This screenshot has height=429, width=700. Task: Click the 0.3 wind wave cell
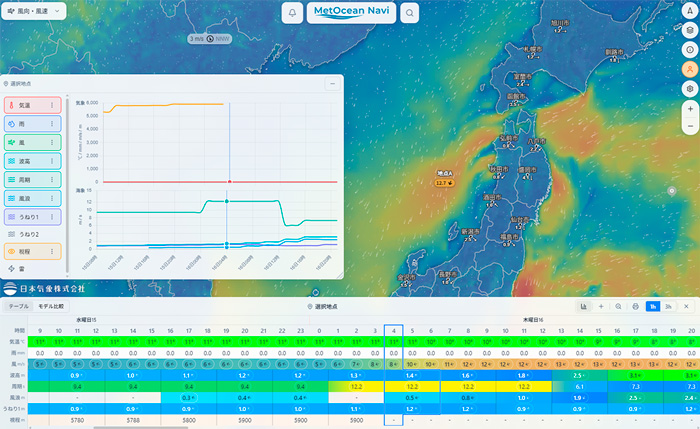pos(189,398)
